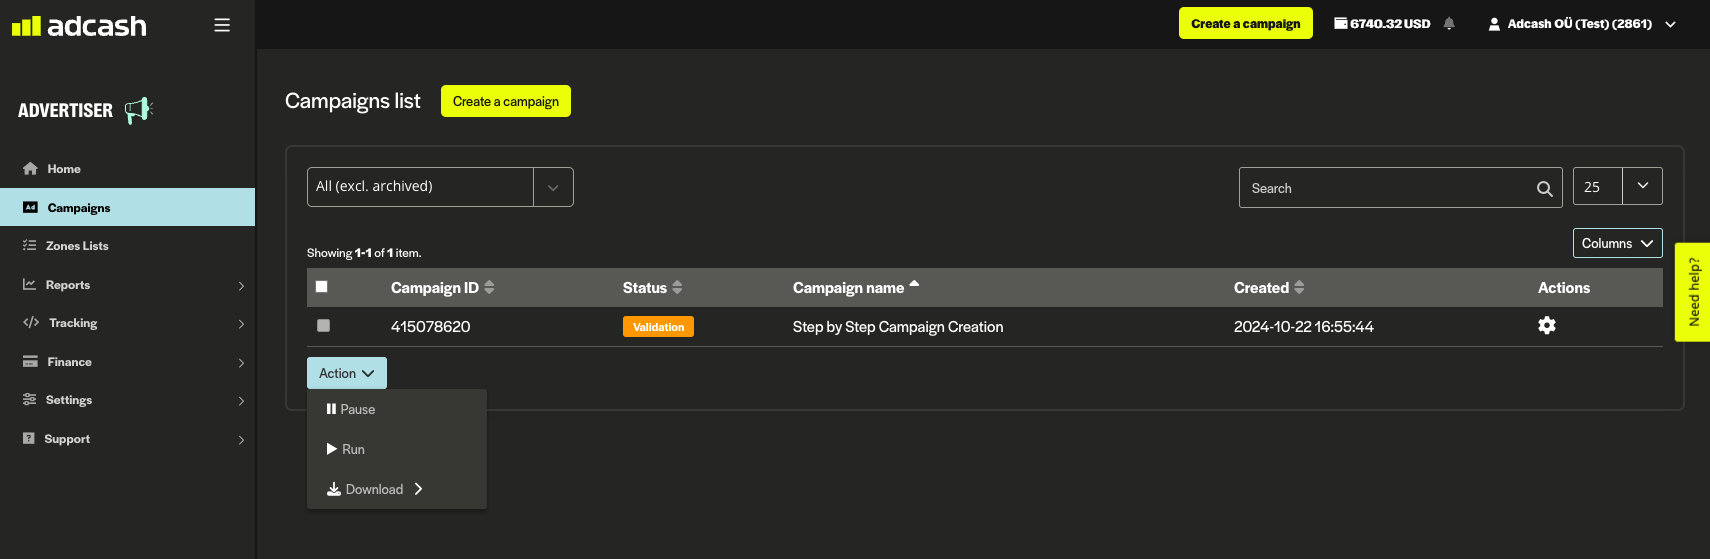Click Create a campaign next to Campaigns list
The image size is (1710, 559).
[505, 101]
